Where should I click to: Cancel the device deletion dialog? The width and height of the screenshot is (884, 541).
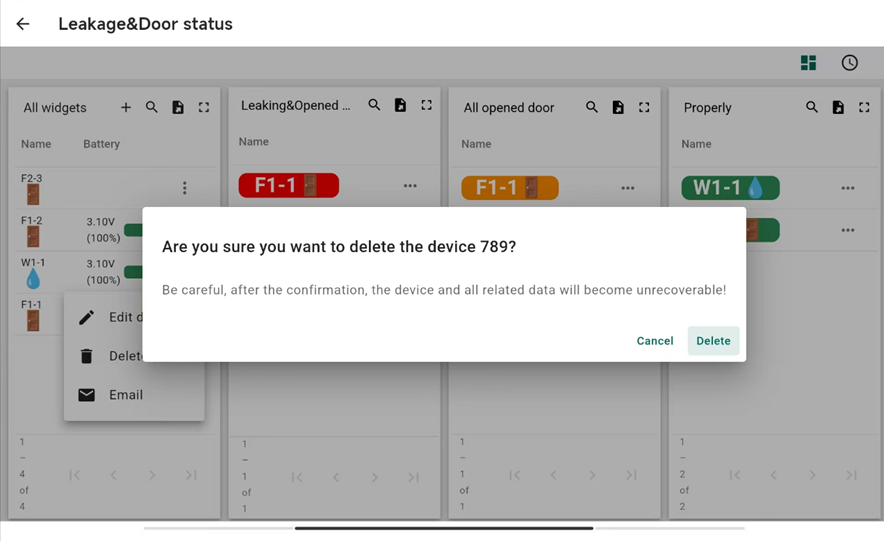(x=655, y=341)
